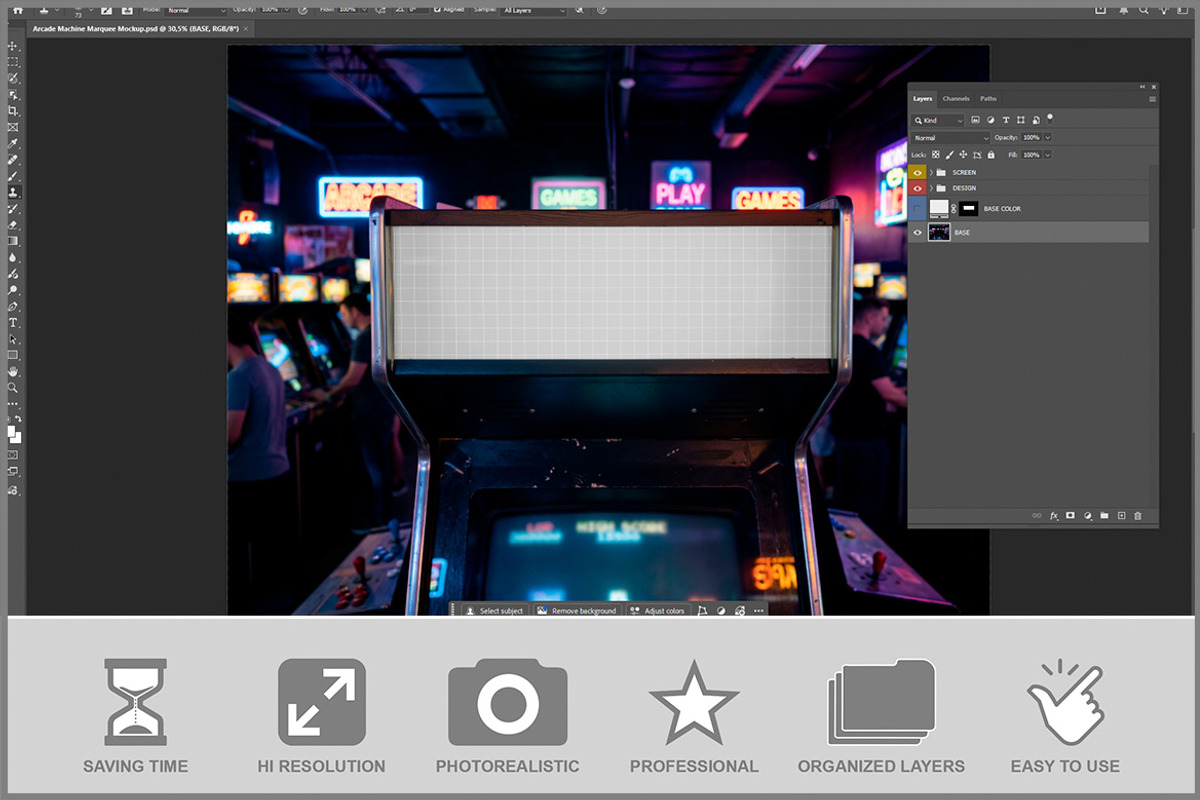Viewport: 1200px width, 800px height.
Task: Toggle Quick Mask mode
Action: tap(14, 453)
